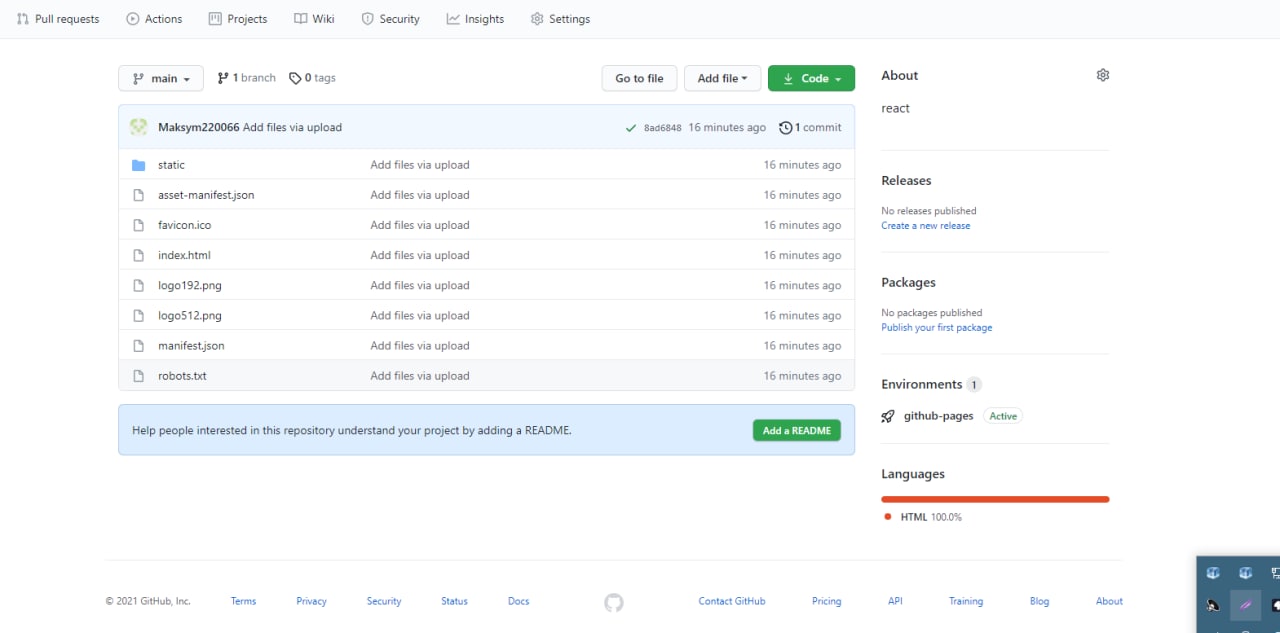Open the static folder
This screenshot has width=1280, height=633.
171,165
